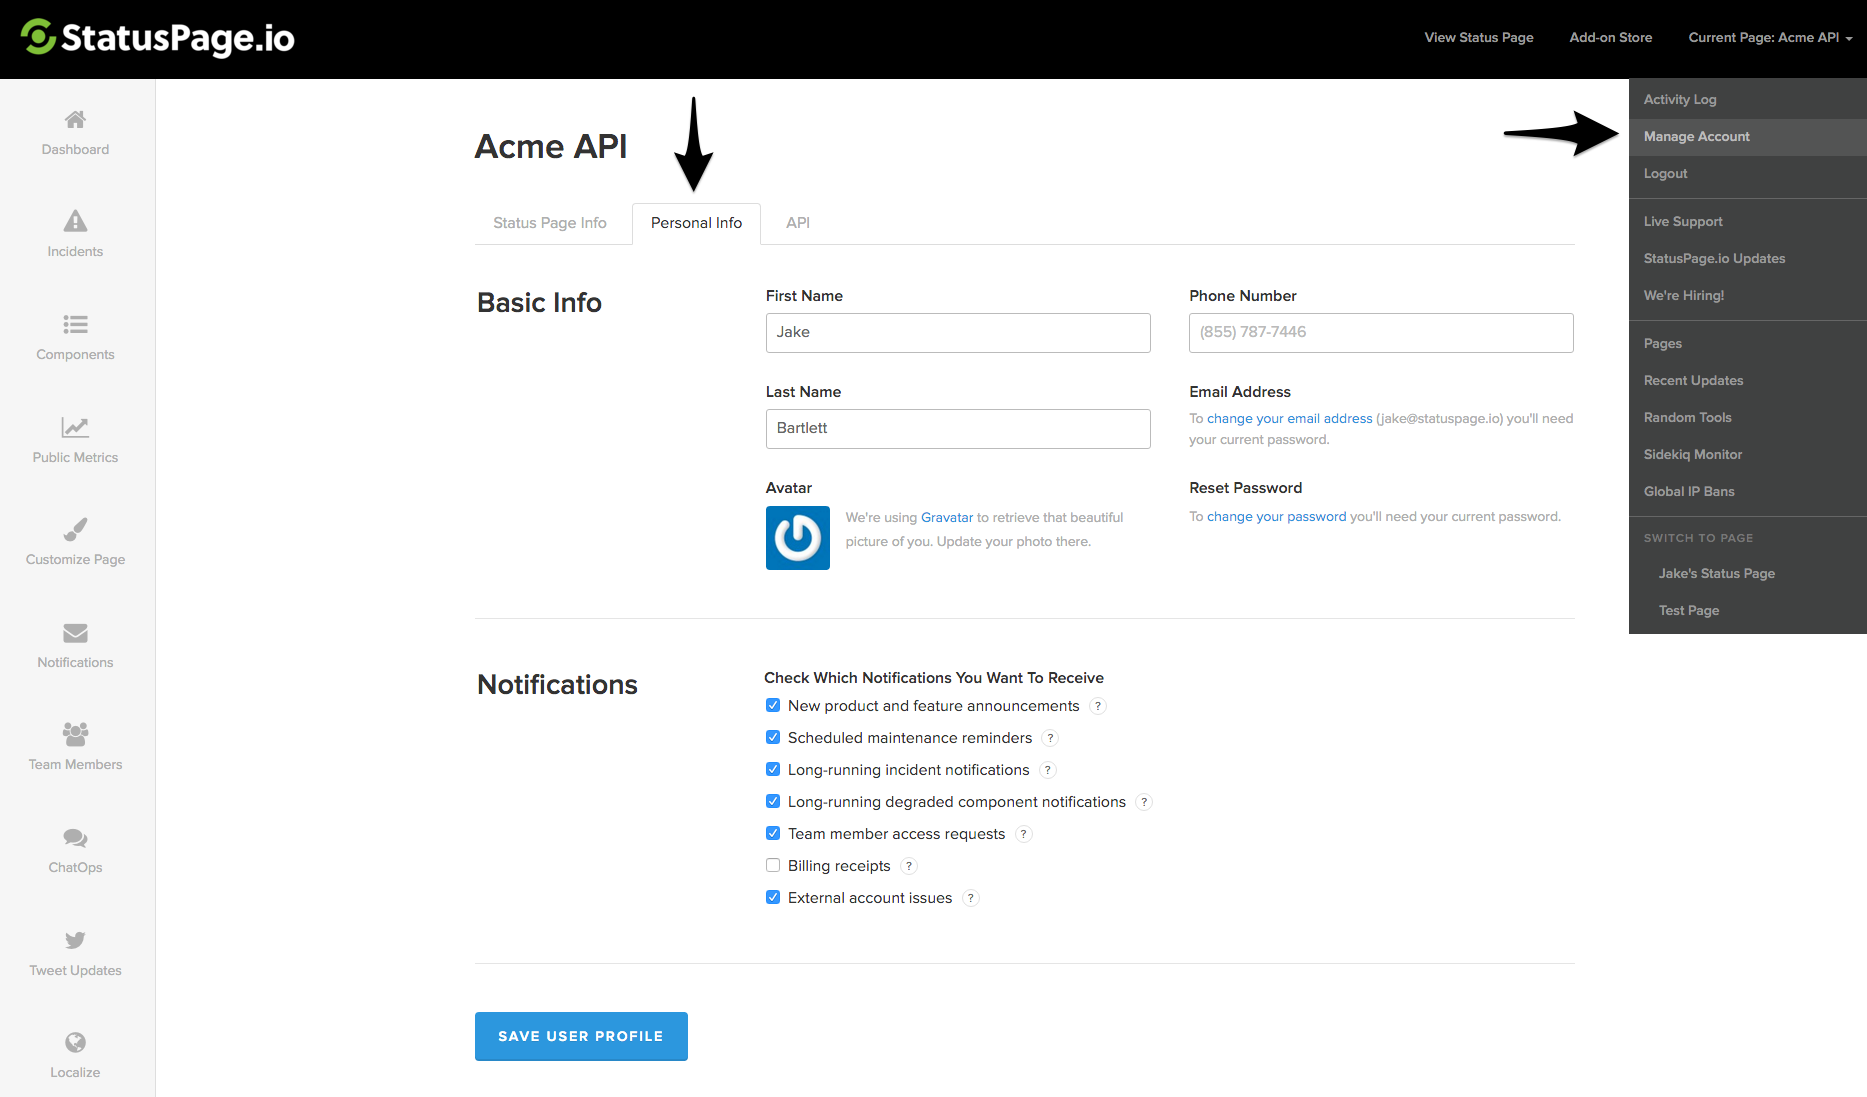Screen dimensions: 1867x1097
Task: Switch to Status Page Info tab
Action: pyautogui.click(x=550, y=223)
